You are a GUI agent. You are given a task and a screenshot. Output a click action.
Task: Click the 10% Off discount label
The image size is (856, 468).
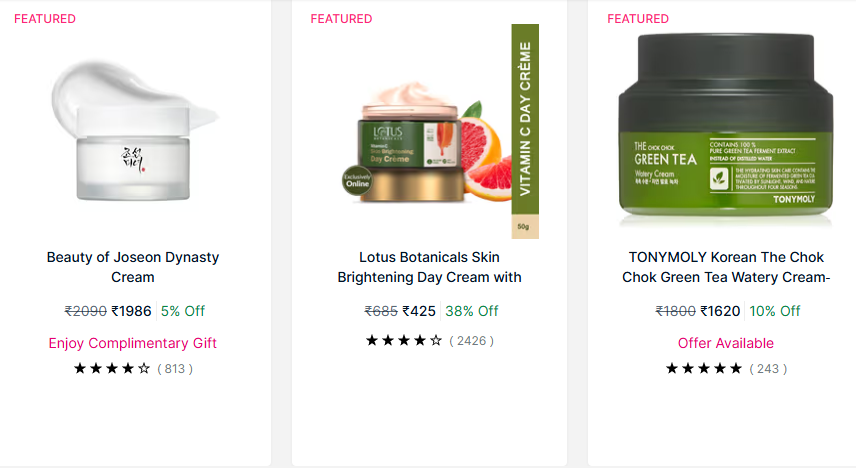click(x=775, y=311)
